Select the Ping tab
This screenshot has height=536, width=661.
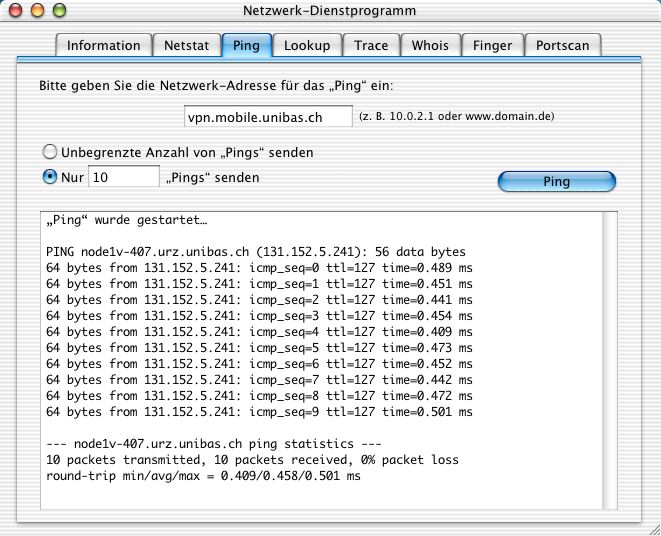tap(246, 45)
